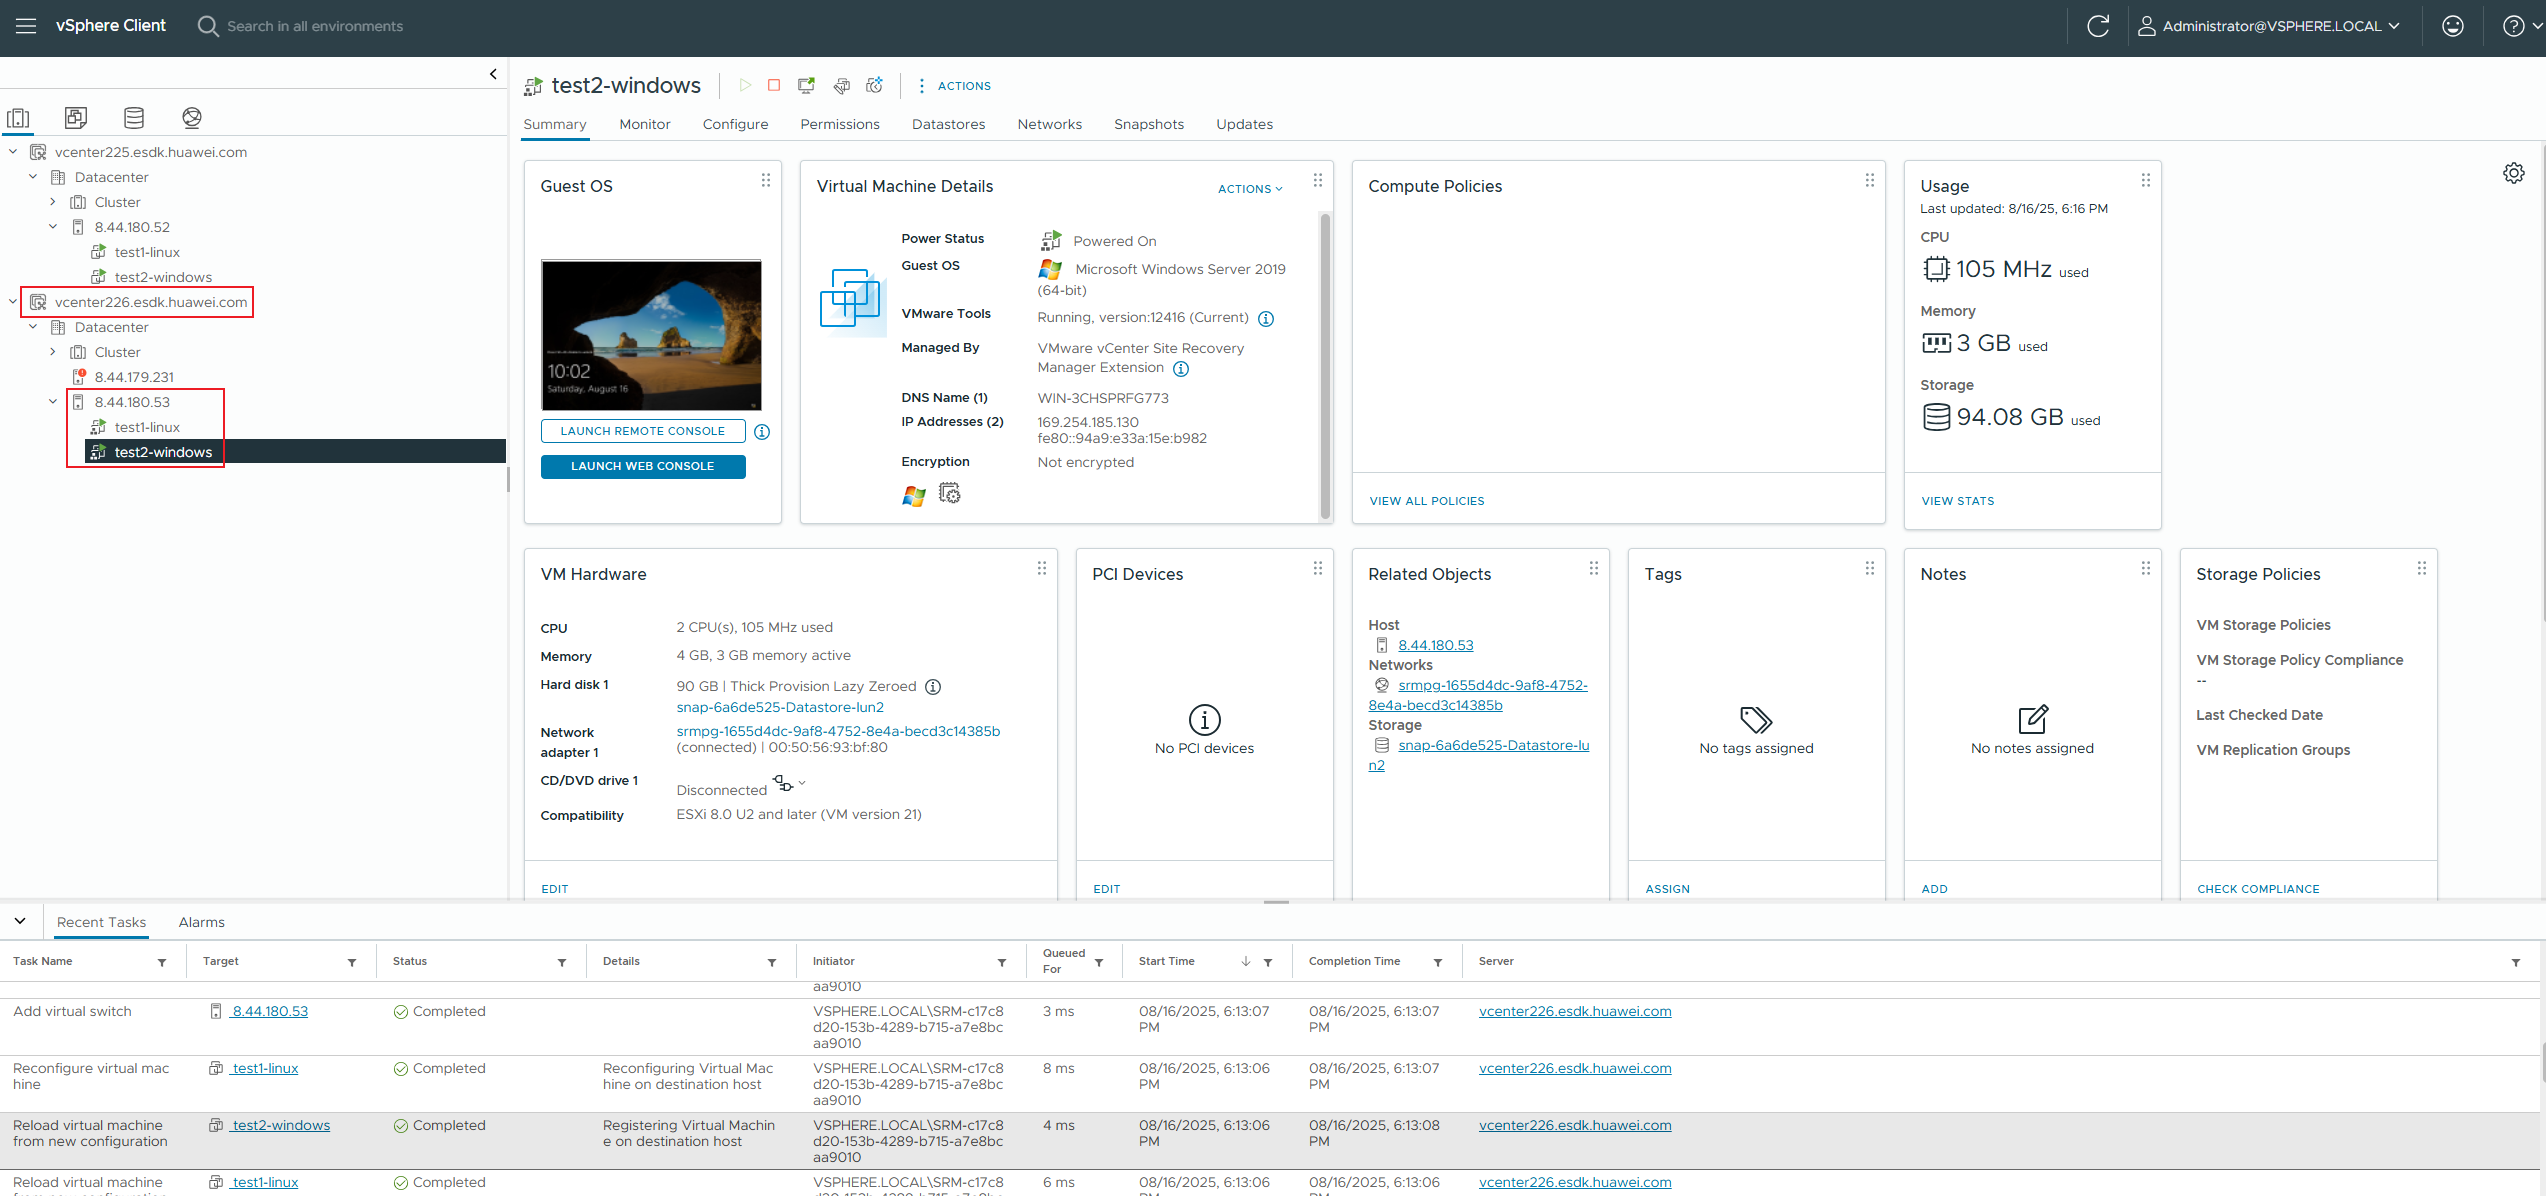Click drag handle on Guest OS card
The height and width of the screenshot is (1196, 2546).
point(766,180)
